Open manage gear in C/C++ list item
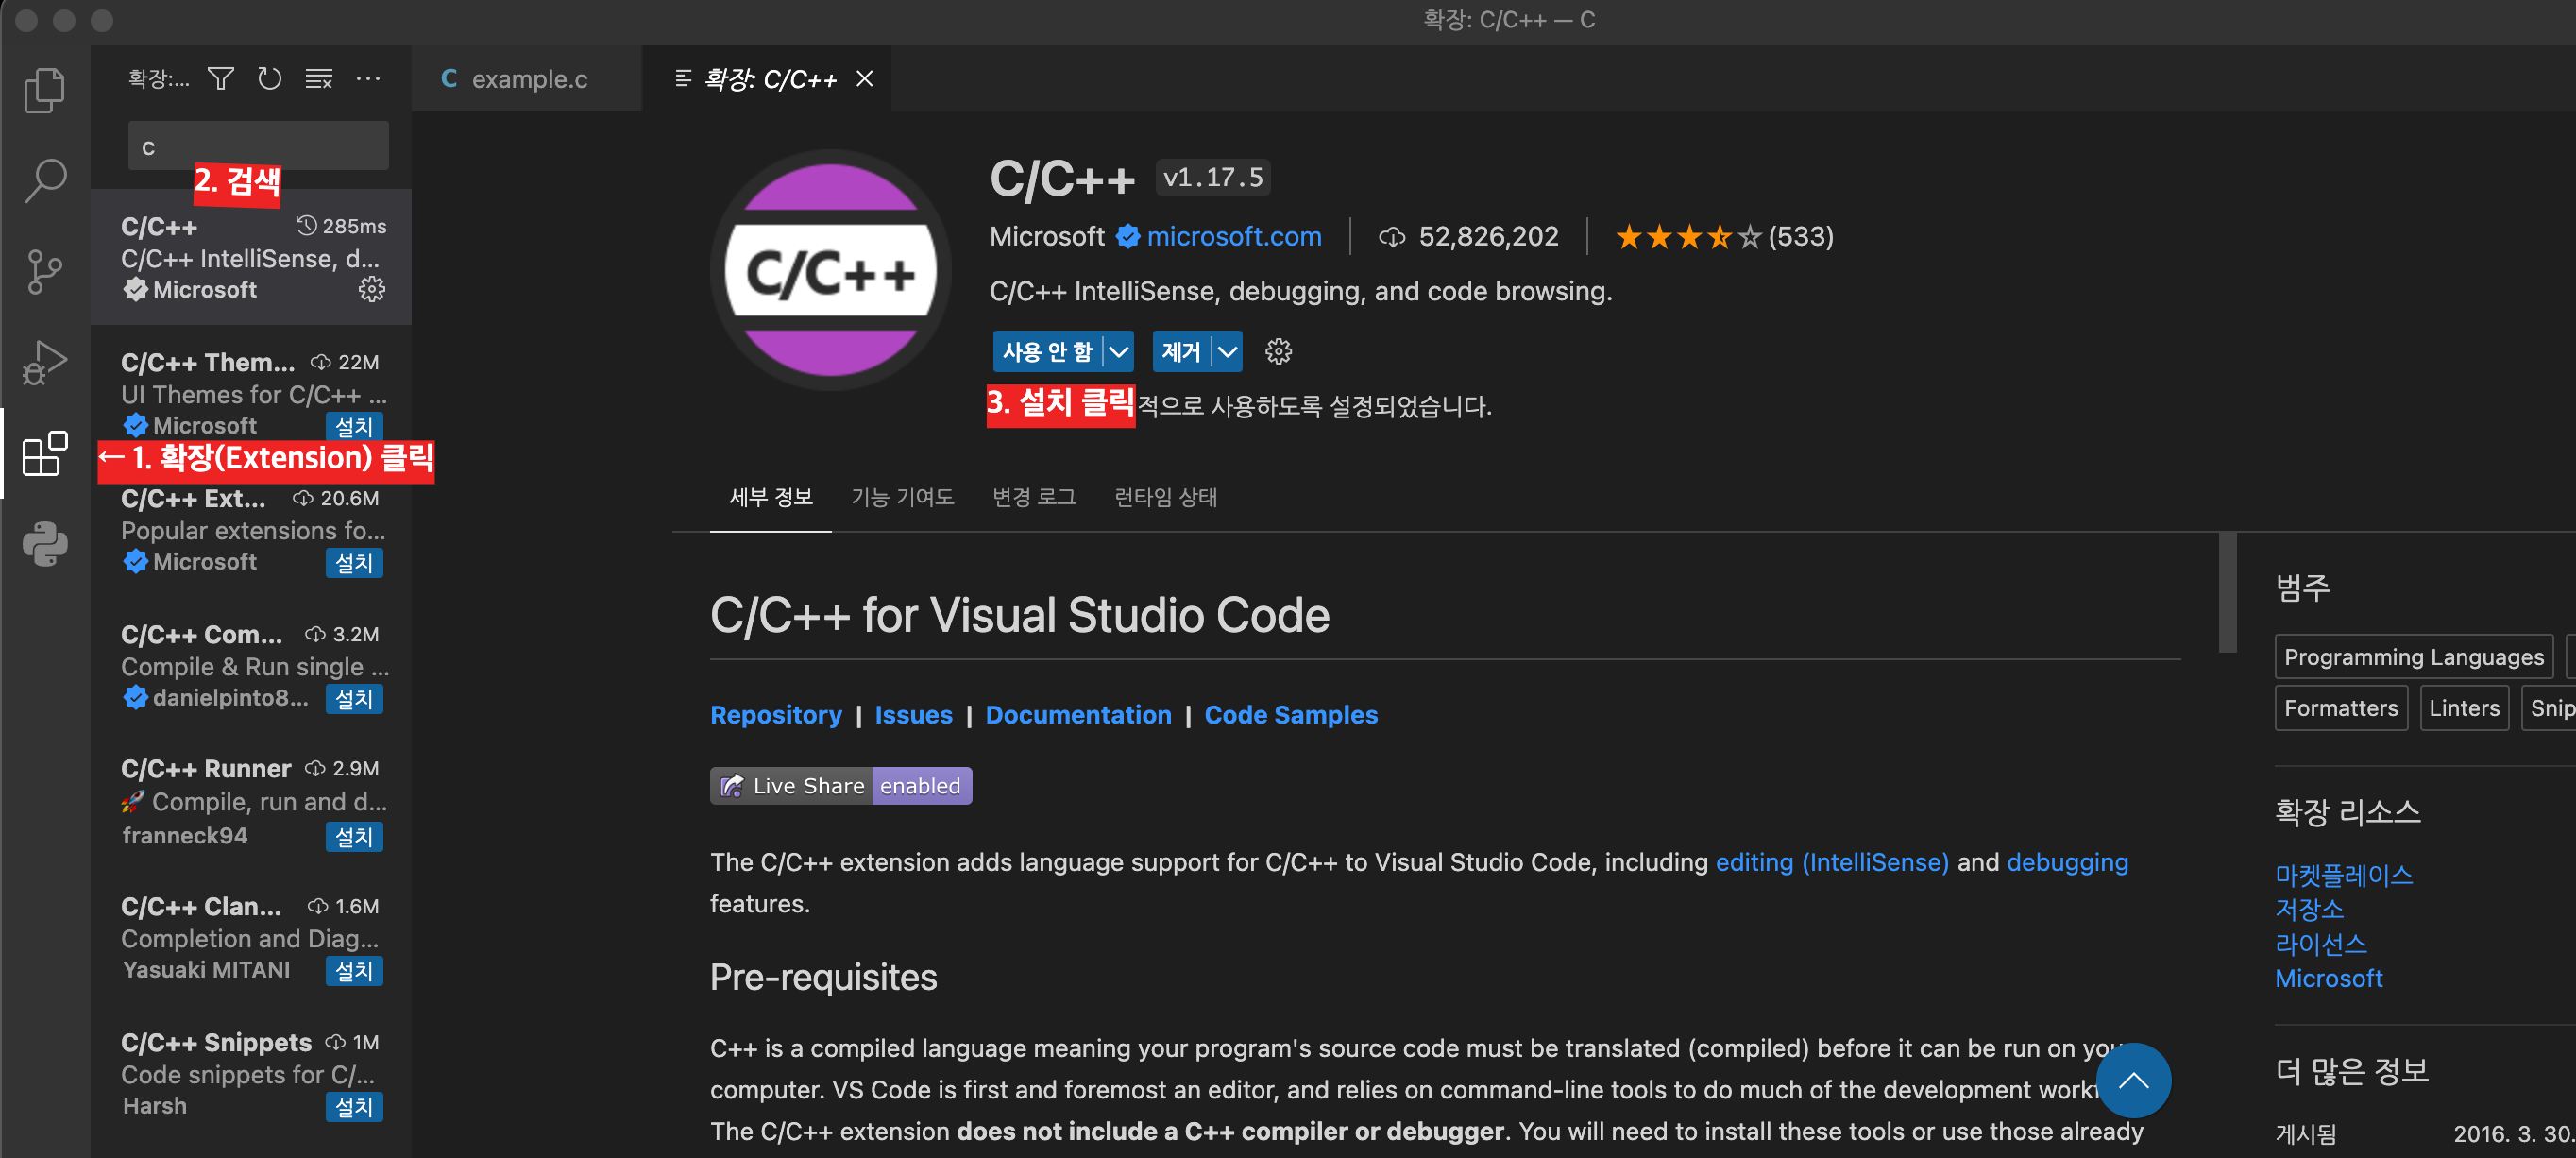The width and height of the screenshot is (2576, 1158). tap(371, 290)
